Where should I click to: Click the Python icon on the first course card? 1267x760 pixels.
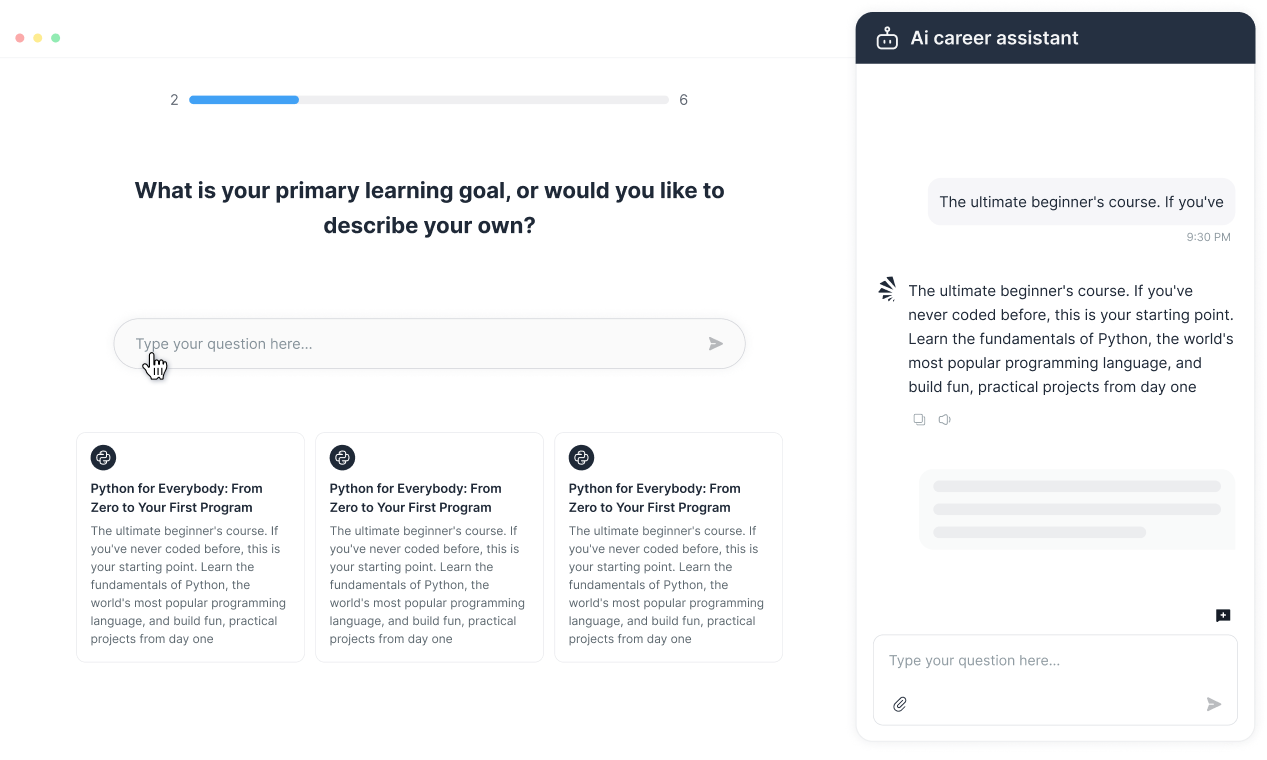click(103, 458)
